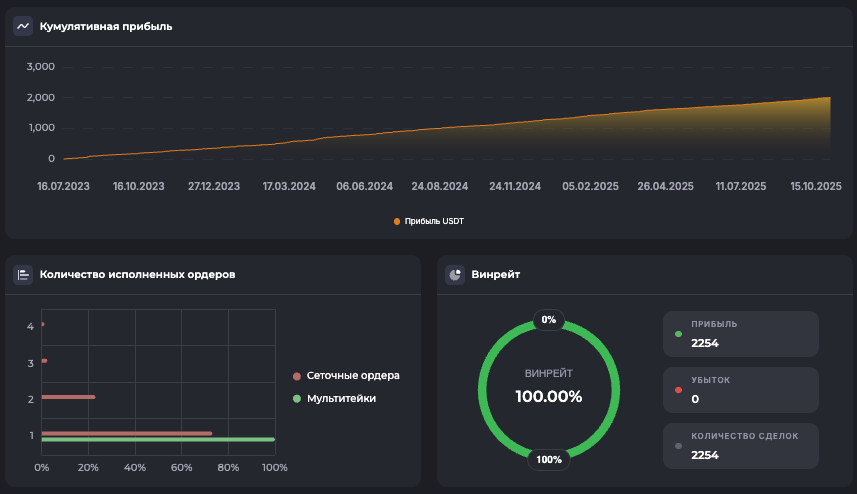Click the red grid orders bar at level 2

coord(68,397)
